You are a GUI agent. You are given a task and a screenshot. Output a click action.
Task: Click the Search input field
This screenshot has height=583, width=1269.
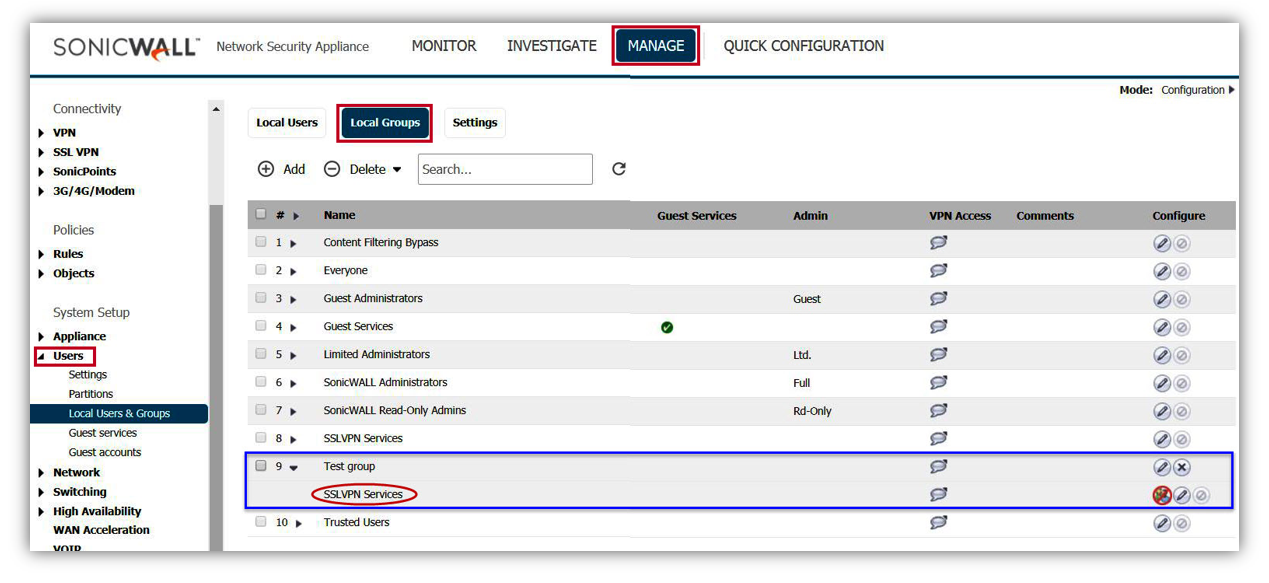[505, 169]
